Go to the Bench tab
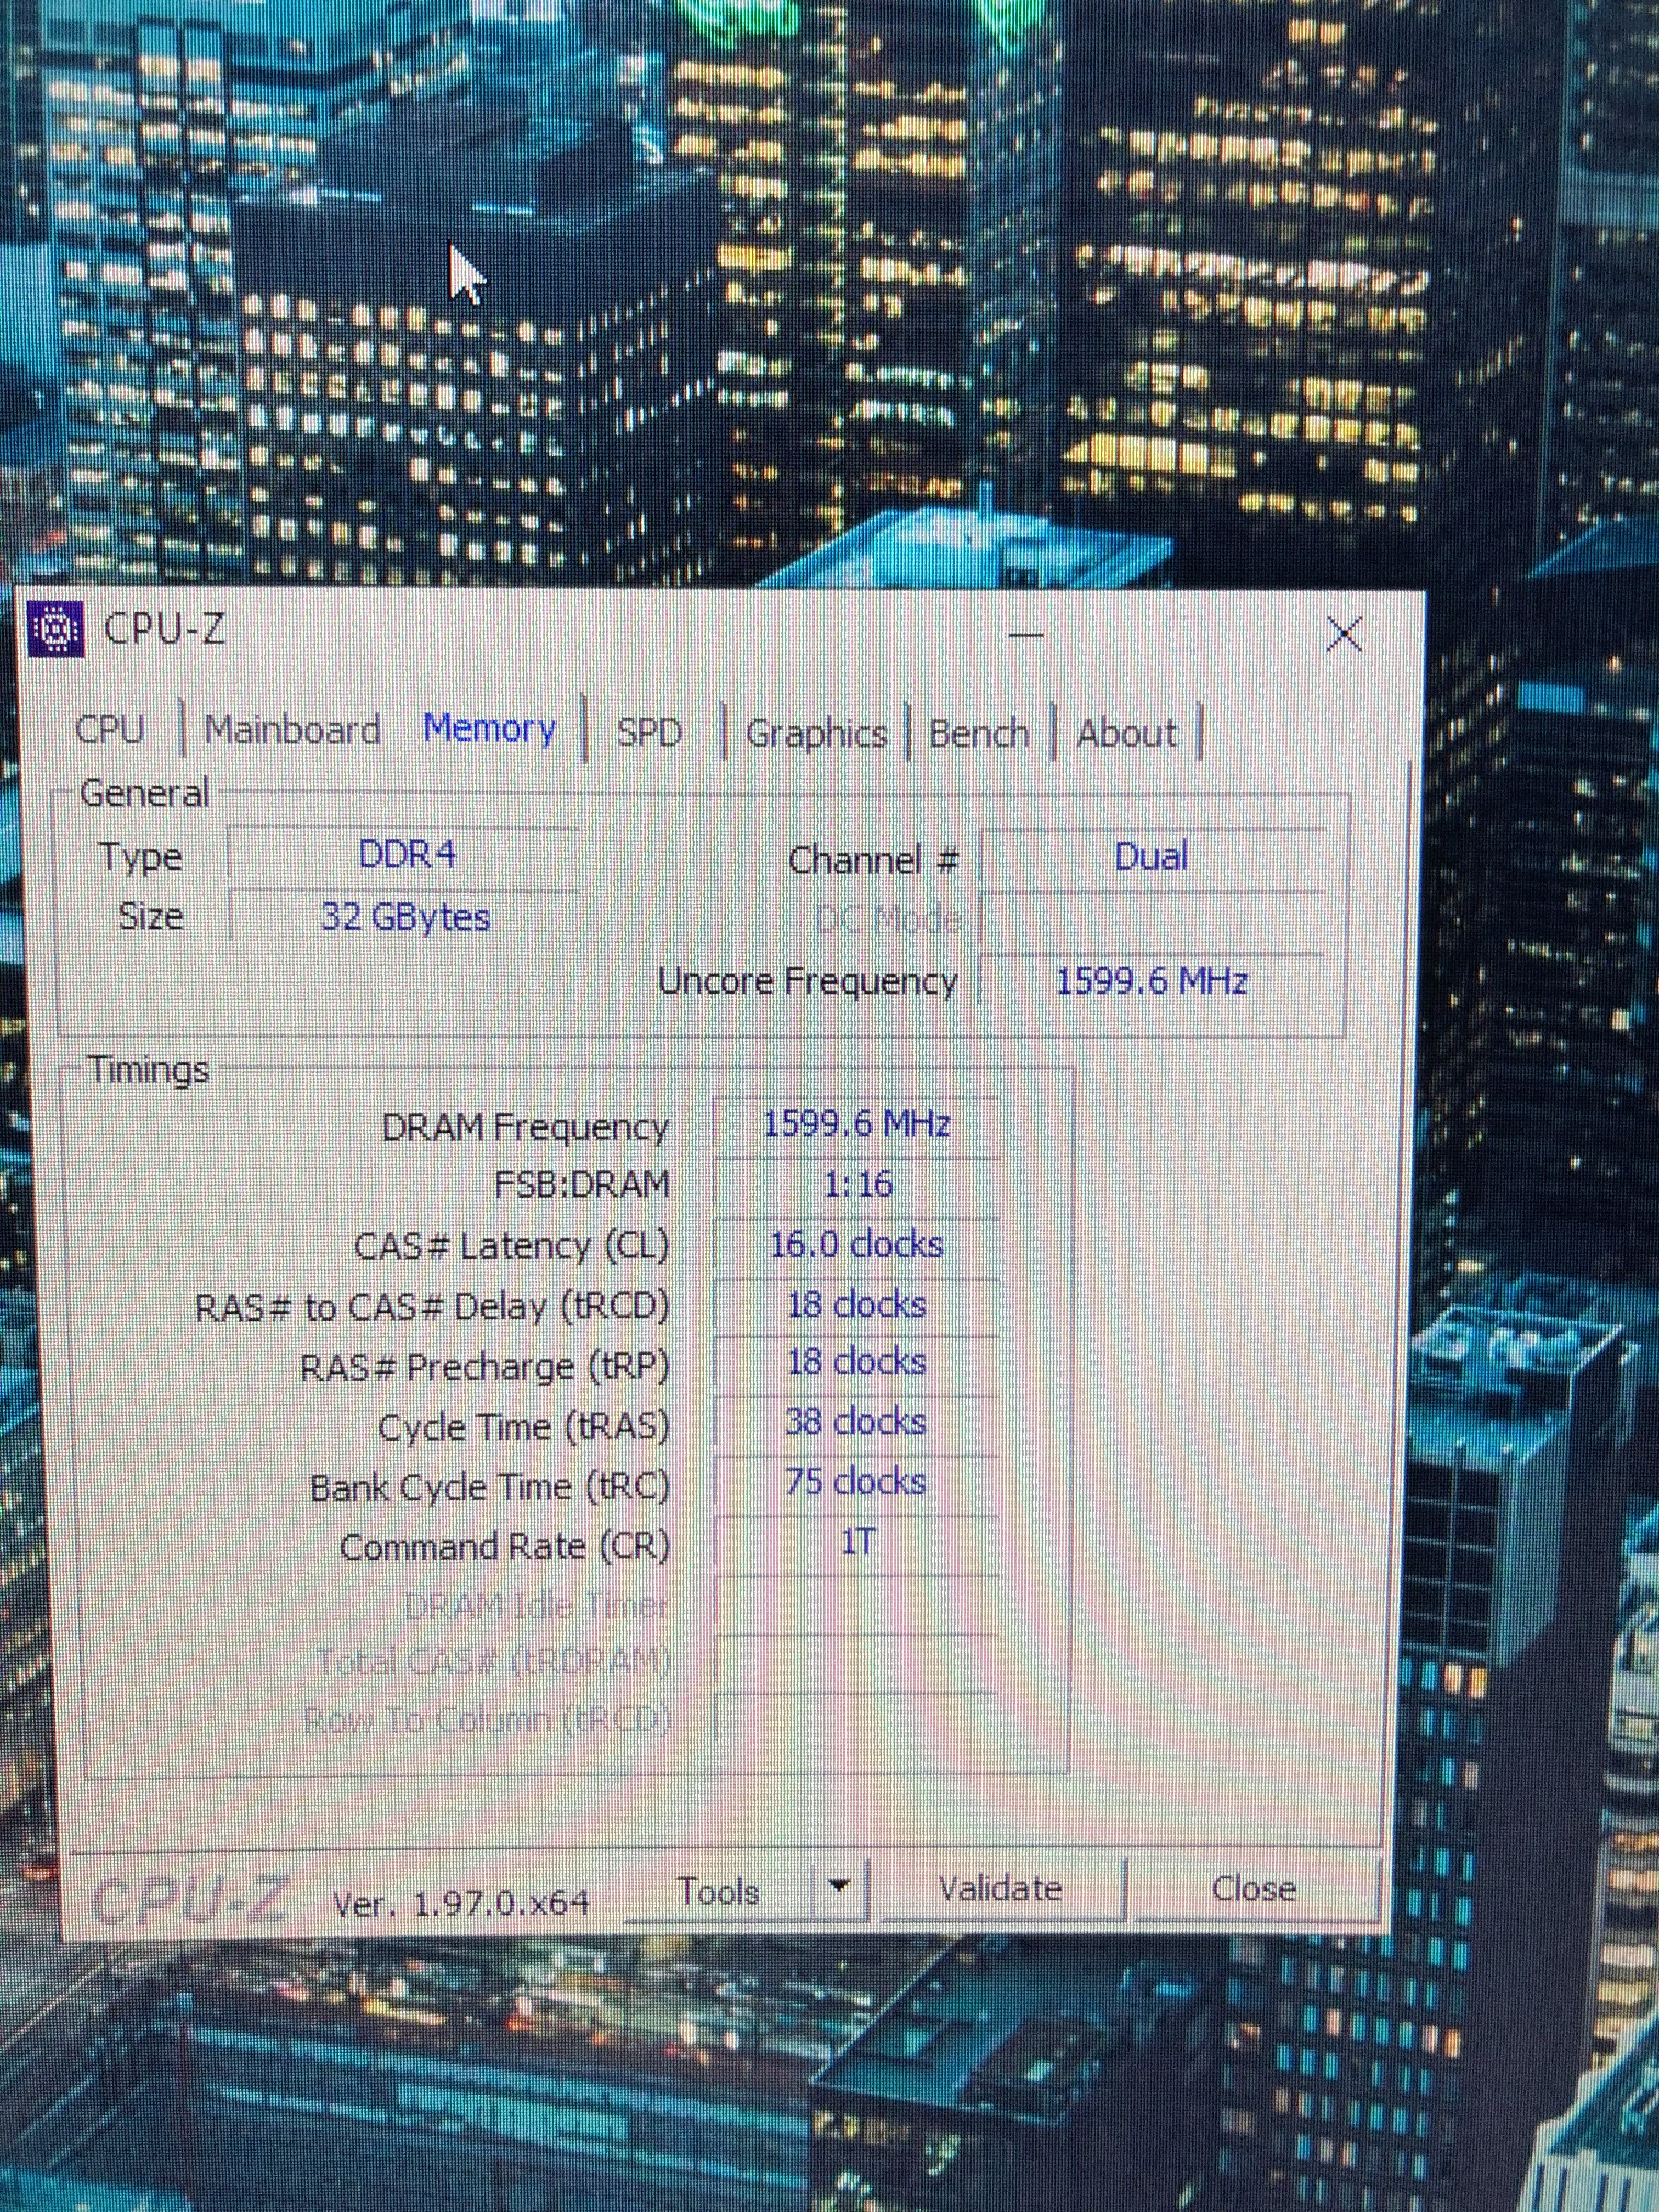The height and width of the screenshot is (2212, 1659). (978, 734)
